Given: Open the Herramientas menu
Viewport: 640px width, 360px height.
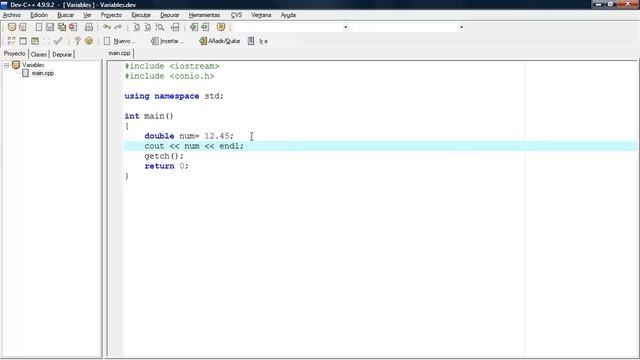Looking at the screenshot, I should pyautogui.click(x=204, y=15).
